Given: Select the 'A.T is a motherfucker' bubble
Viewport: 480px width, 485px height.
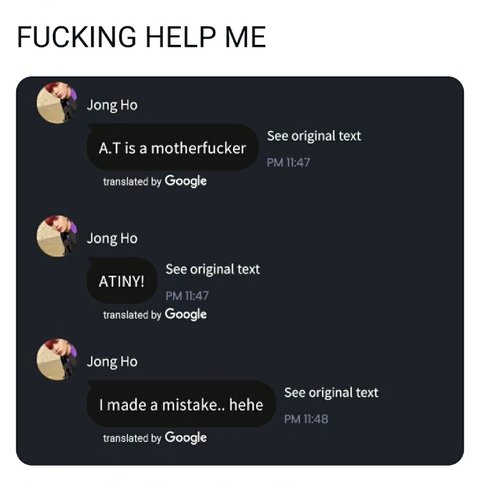Looking at the screenshot, I should pos(172,147).
